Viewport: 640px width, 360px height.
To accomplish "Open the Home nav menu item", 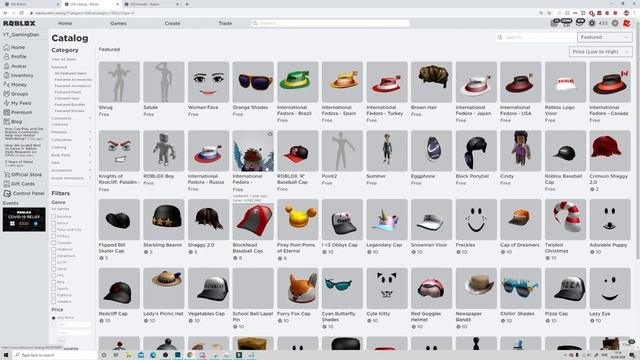I will [65, 23].
